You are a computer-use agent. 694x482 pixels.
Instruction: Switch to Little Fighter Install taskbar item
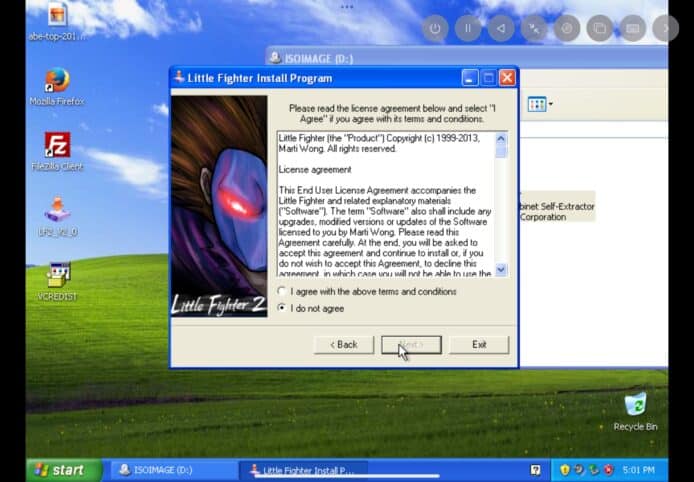(x=303, y=470)
